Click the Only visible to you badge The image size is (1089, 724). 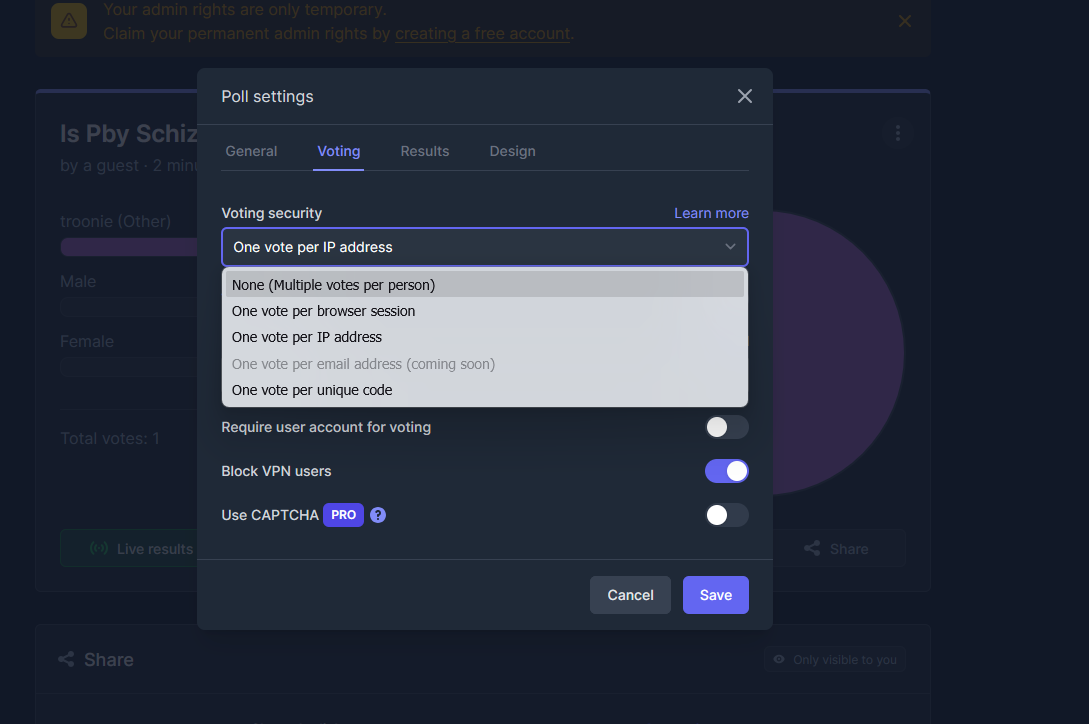(835, 659)
